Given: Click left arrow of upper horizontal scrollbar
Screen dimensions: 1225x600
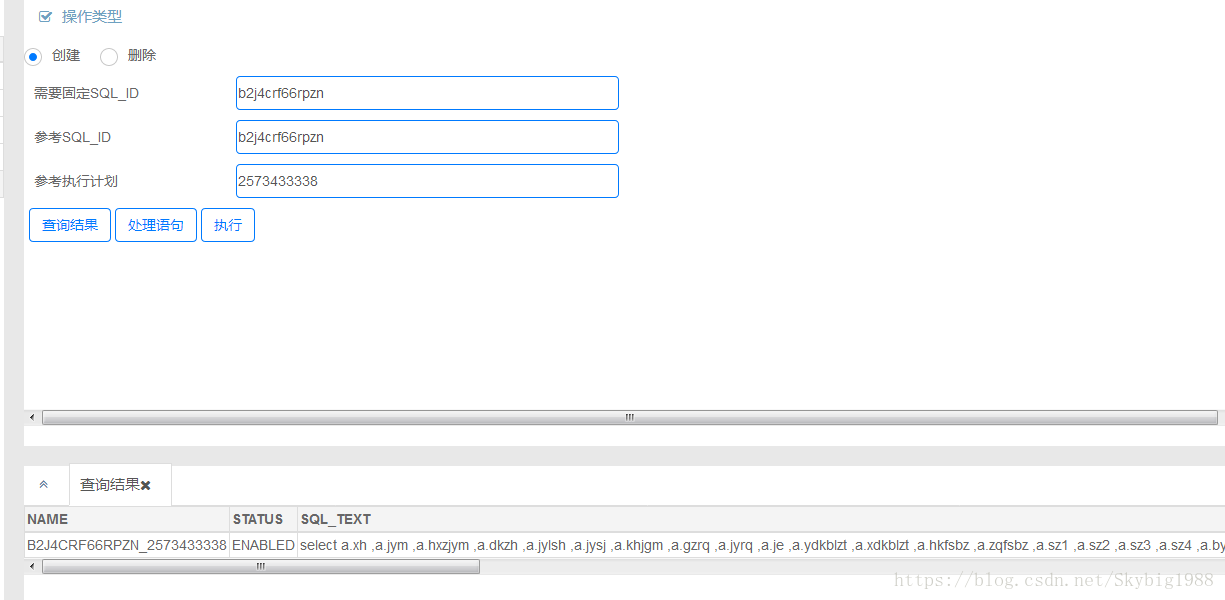Looking at the screenshot, I should pos(32,417).
